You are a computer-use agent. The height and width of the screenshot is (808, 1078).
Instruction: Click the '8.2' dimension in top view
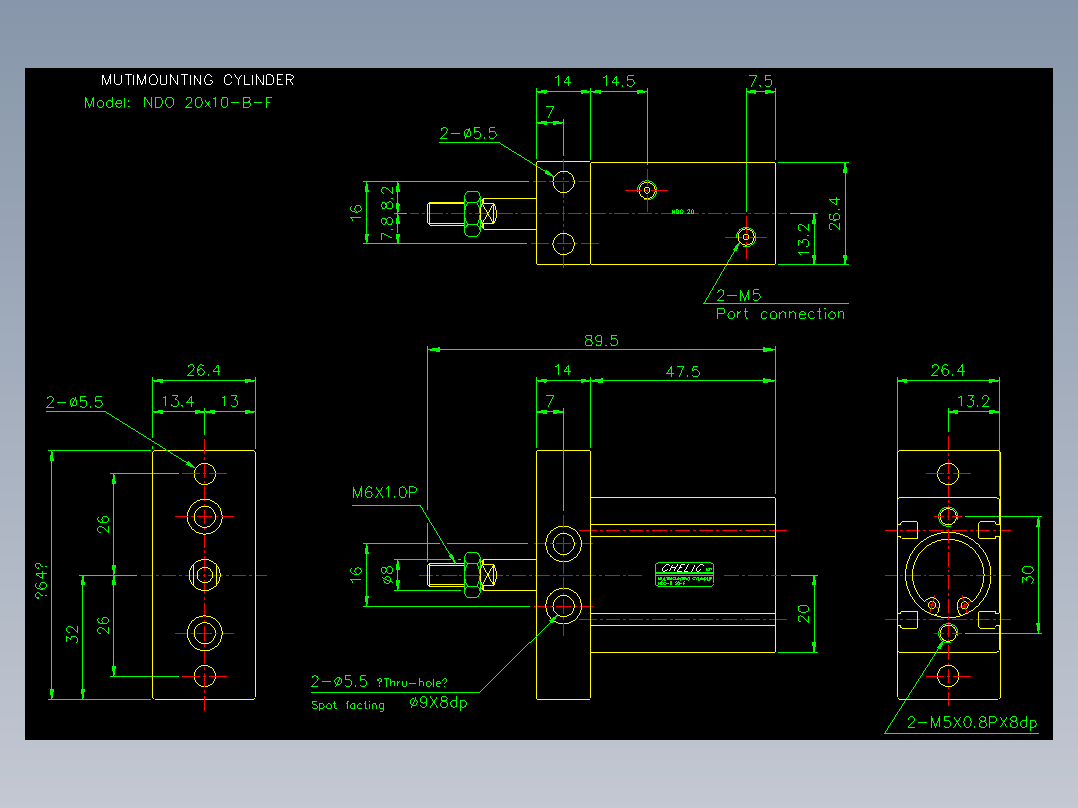[387, 197]
